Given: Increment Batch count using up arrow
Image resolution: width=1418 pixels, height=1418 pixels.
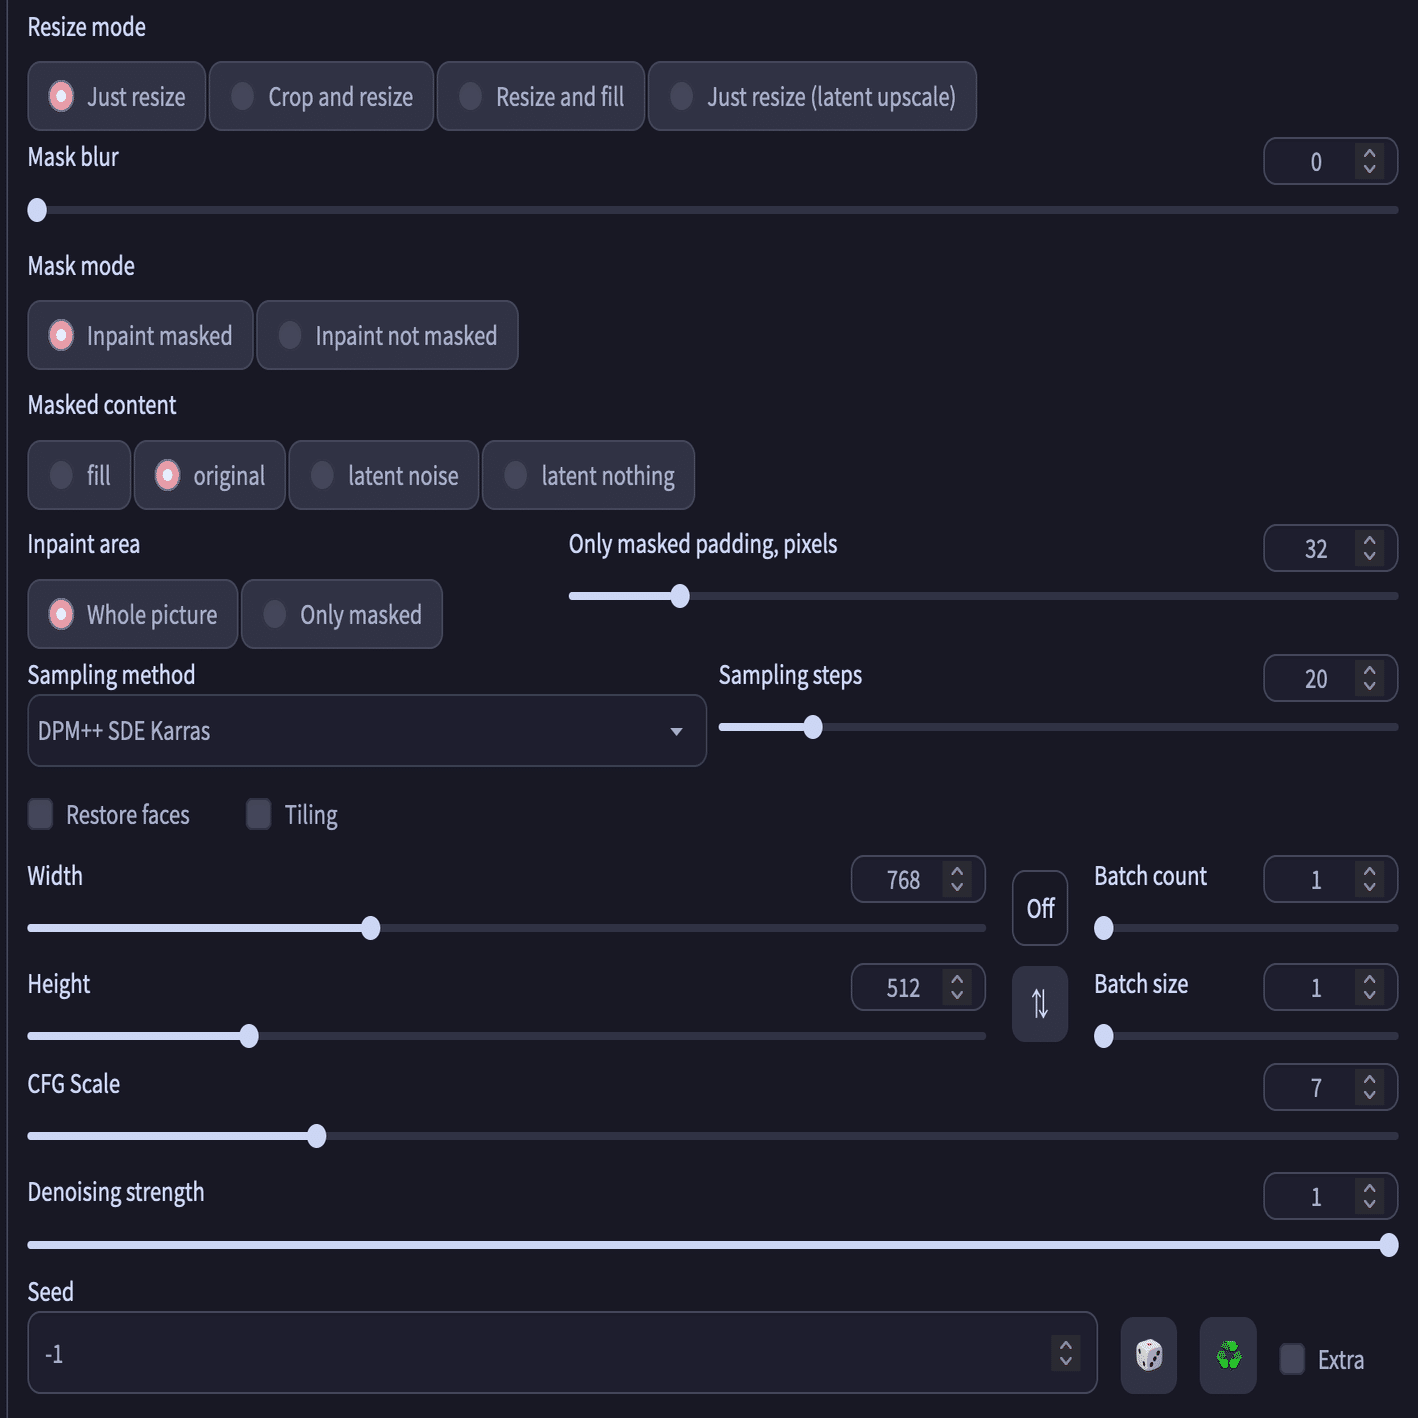Looking at the screenshot, I should click(1370, 871).
